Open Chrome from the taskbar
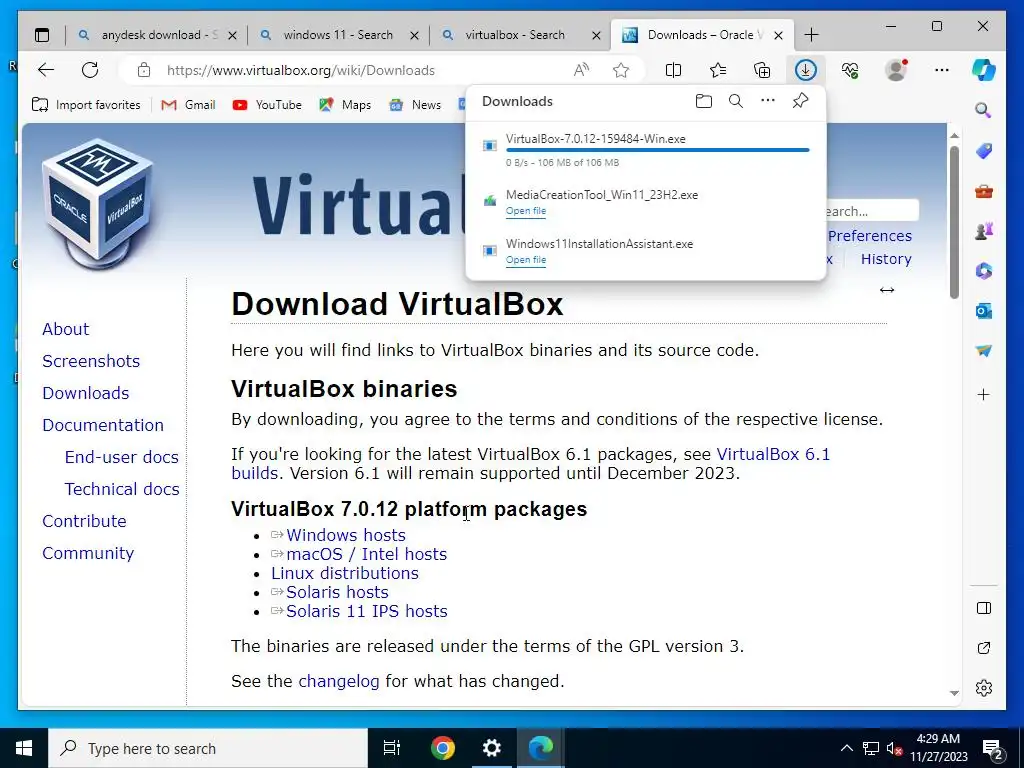Image resolution: width=1024 pixels, height=768 pixels. [442, 748]
